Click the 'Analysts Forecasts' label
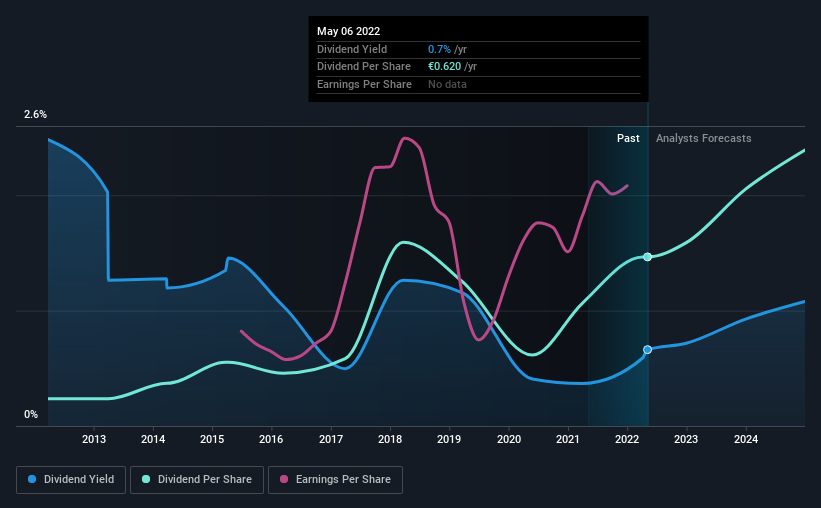821x508 pixels. click(704, 138)
